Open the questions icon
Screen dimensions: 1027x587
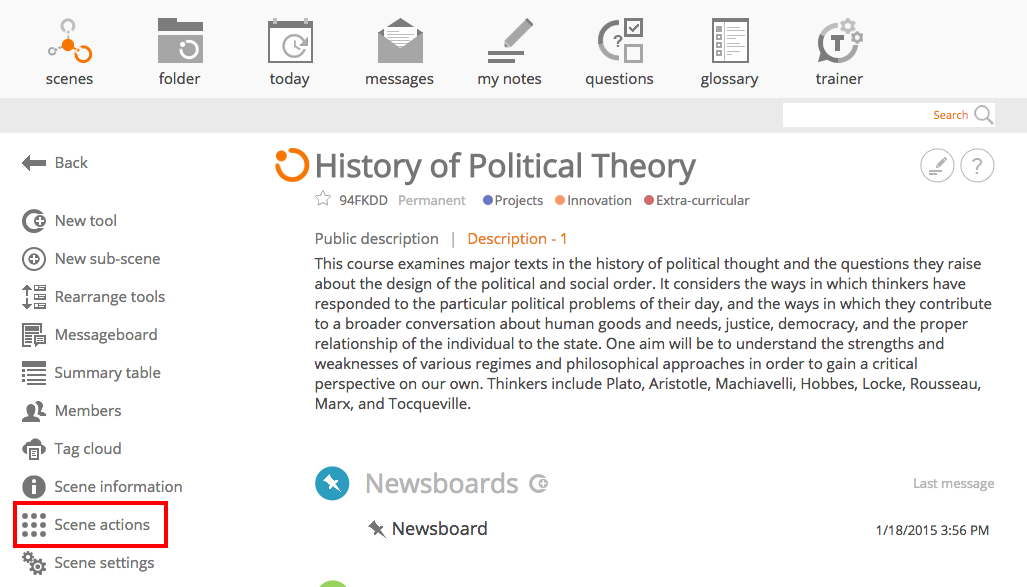coord(620,41)
